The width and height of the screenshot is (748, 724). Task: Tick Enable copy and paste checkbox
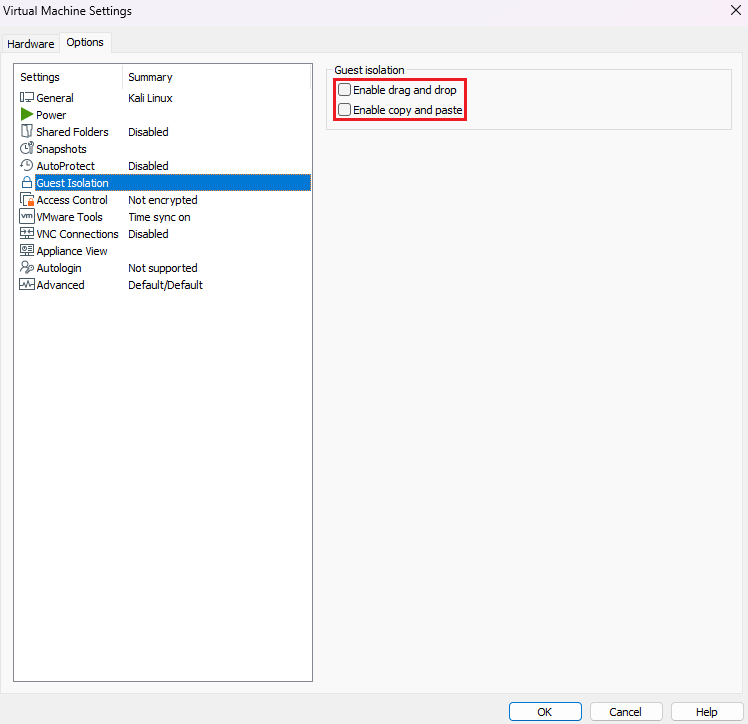point(345,109)
